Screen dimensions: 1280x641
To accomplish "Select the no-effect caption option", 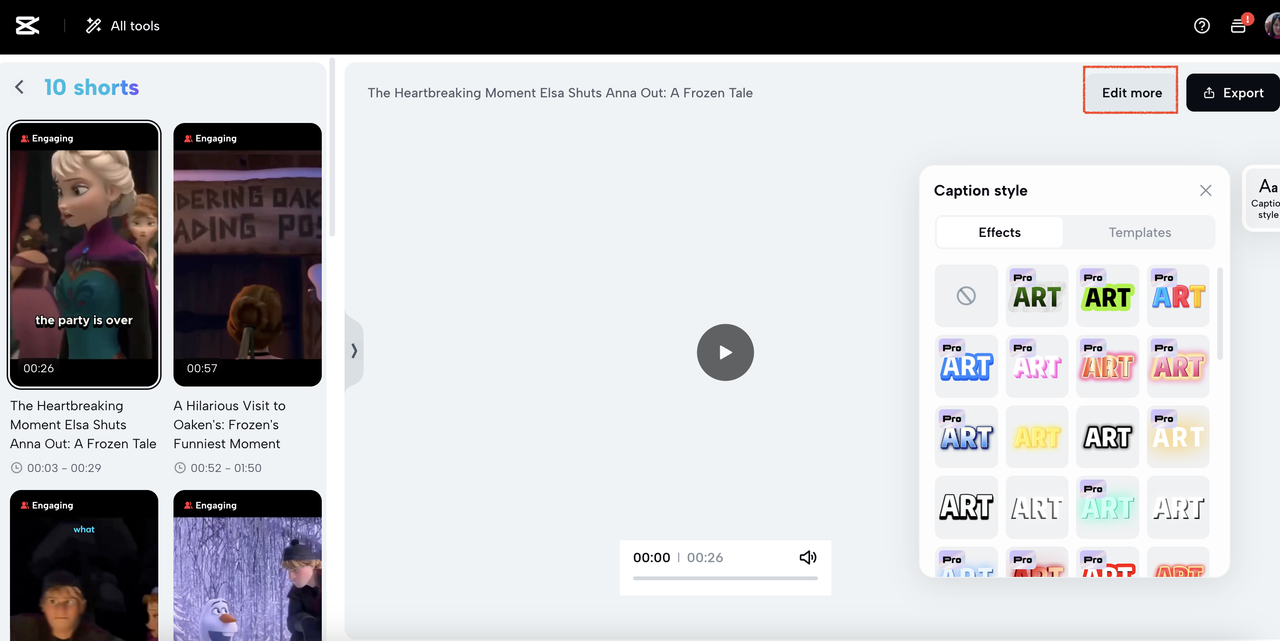I will pyautogui.click(x=966, y=296).
